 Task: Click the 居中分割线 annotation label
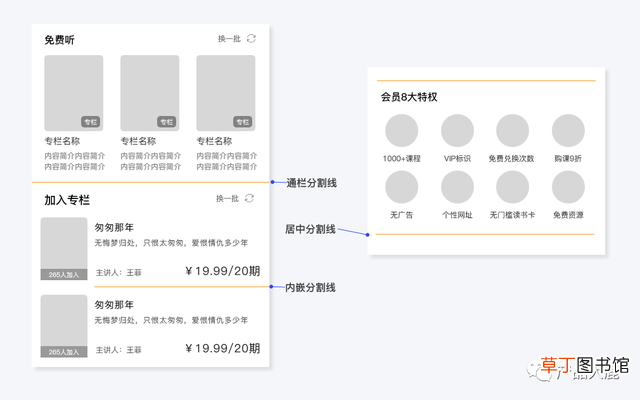[310, 229]
